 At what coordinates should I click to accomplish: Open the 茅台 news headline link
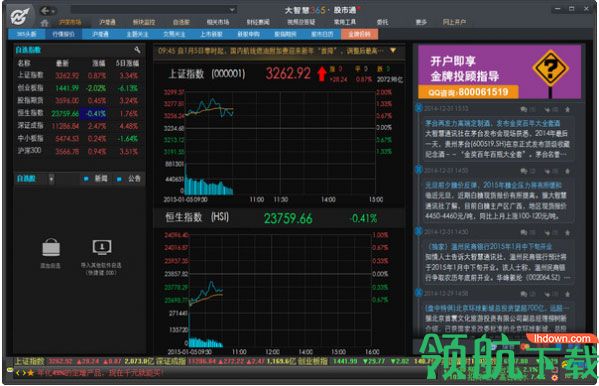[x=492, y=123]
